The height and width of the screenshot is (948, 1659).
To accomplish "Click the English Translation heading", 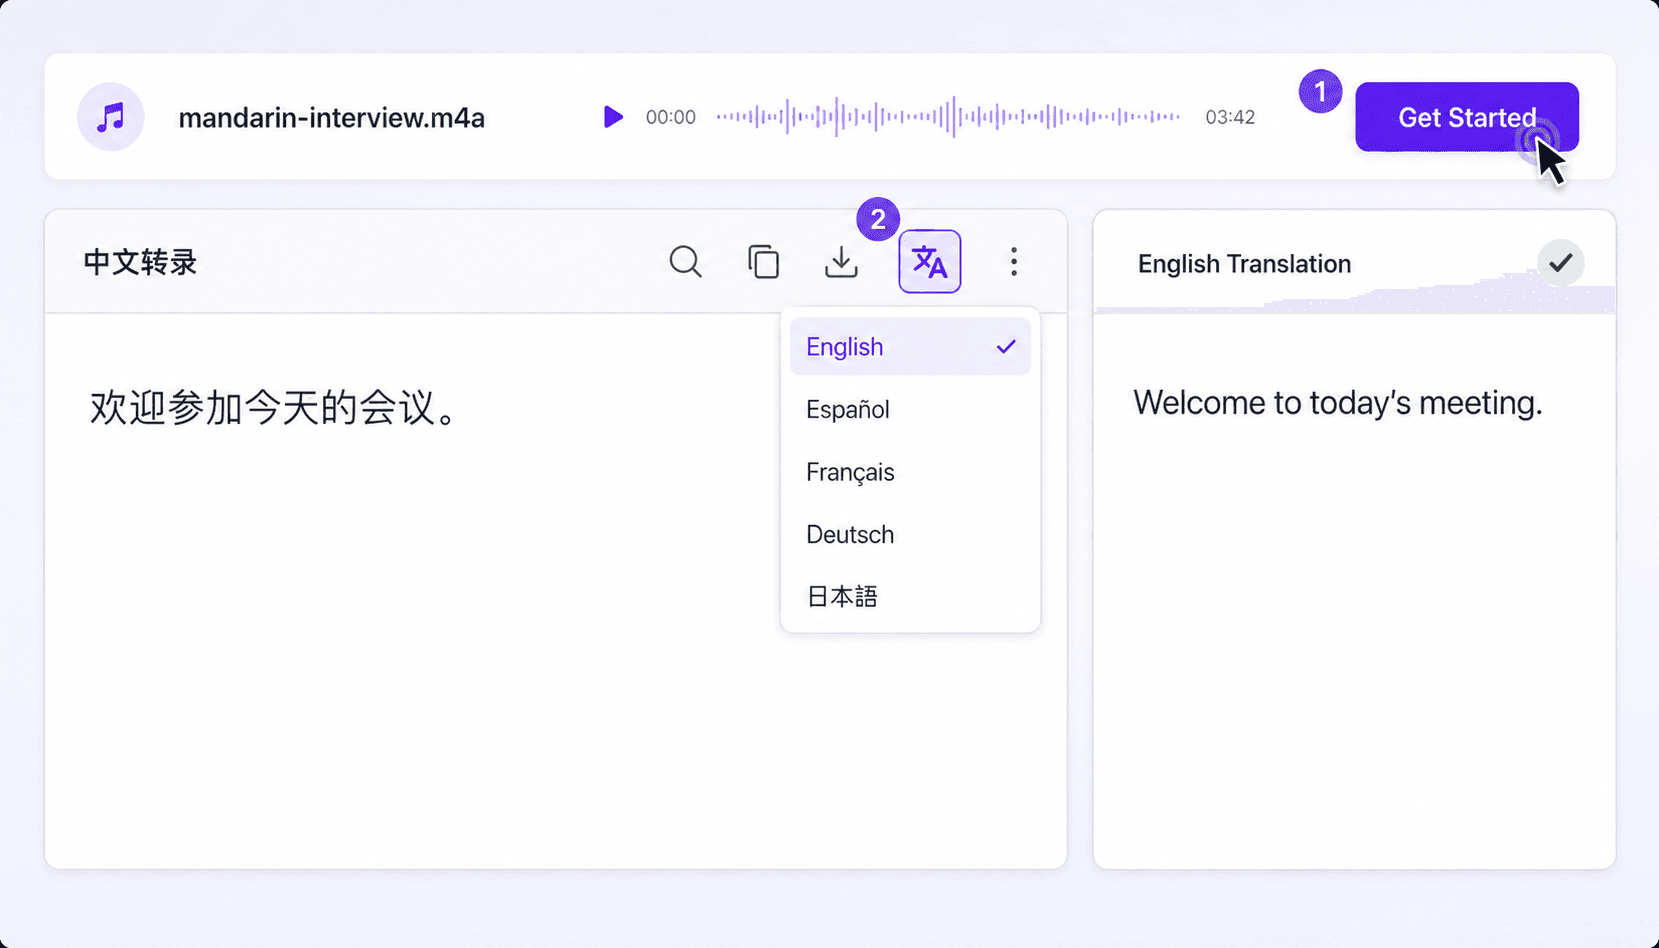I will 1244,264.
